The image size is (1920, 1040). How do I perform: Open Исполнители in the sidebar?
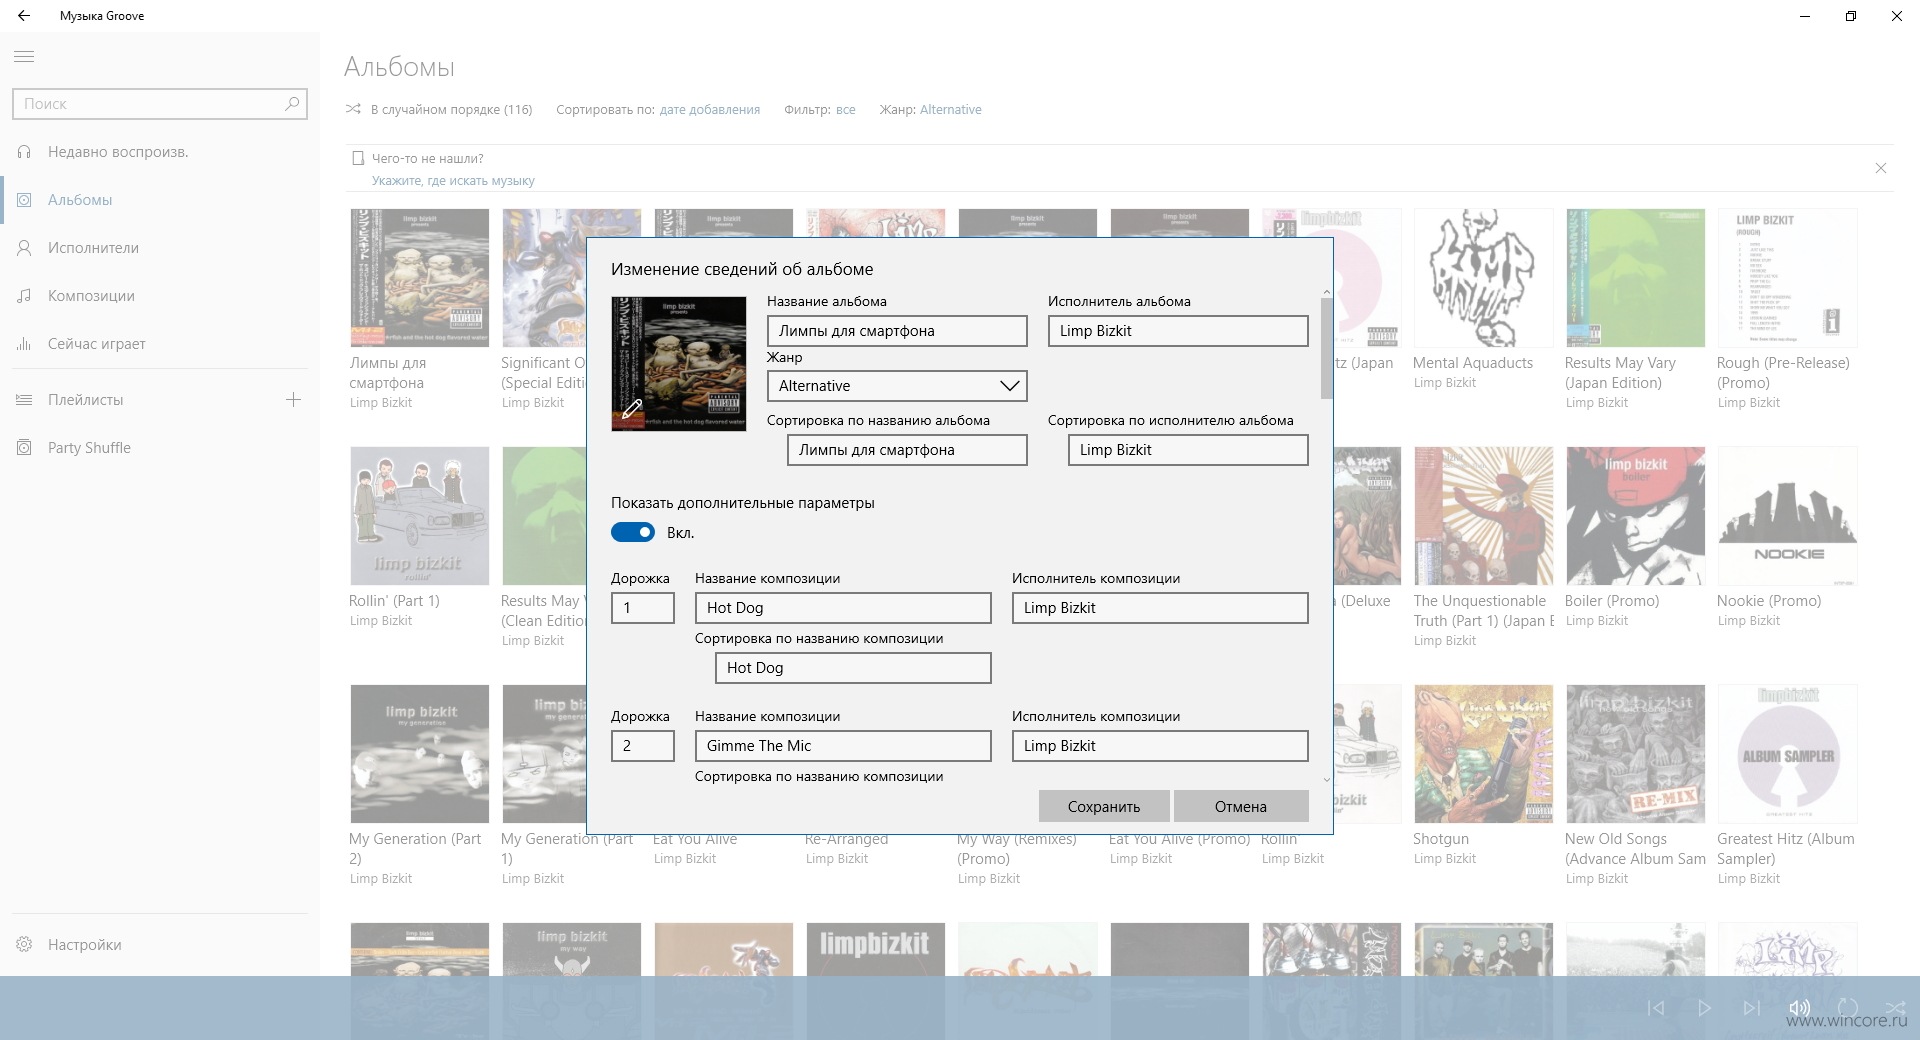coord(160,248)
